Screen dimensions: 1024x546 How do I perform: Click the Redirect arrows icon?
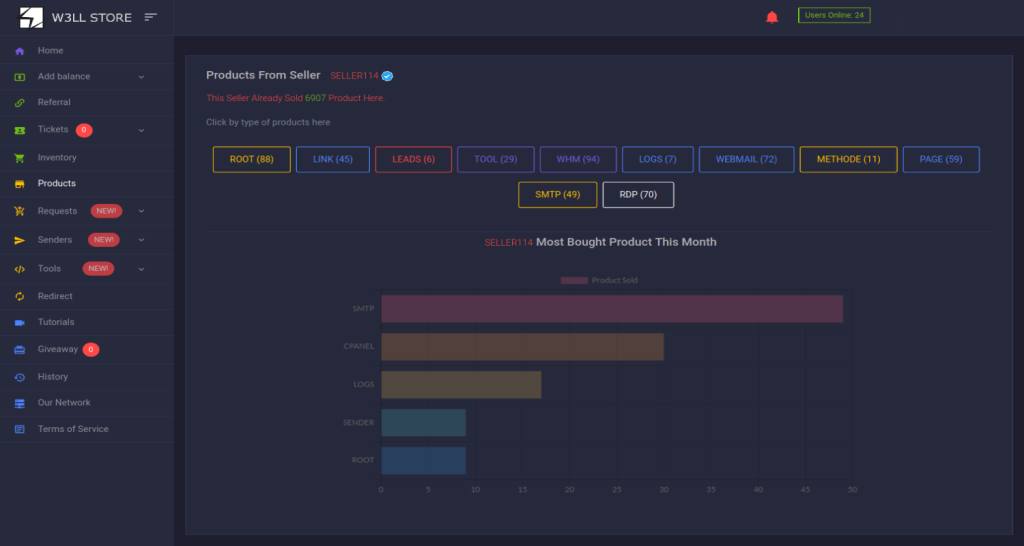(x=19, y=297)
